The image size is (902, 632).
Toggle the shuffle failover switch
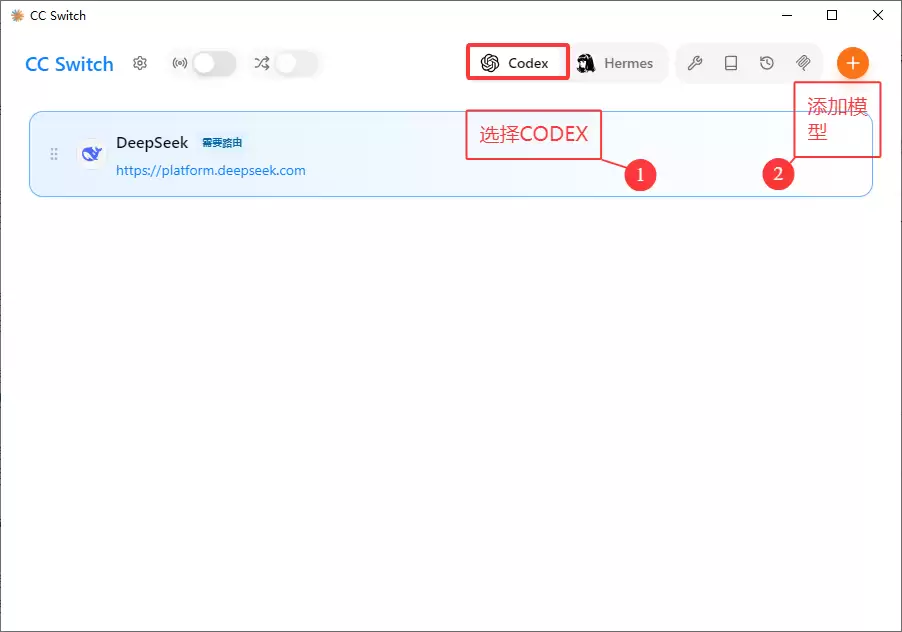pos(296,63)
